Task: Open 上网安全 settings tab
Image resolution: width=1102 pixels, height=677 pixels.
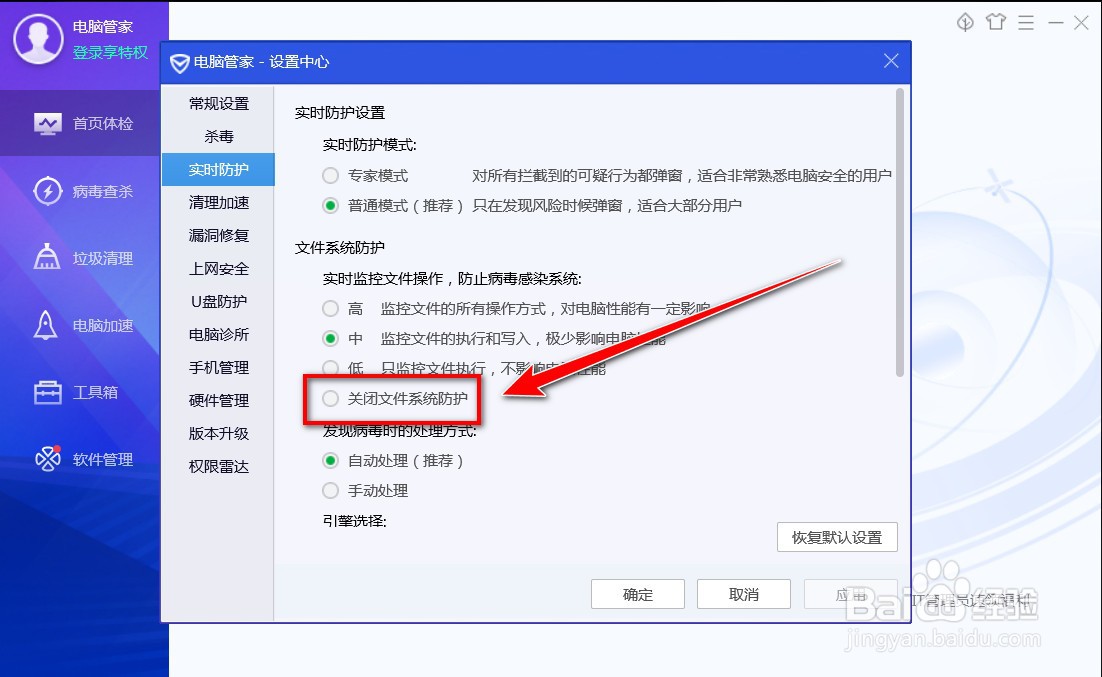Action: point(219,269)
